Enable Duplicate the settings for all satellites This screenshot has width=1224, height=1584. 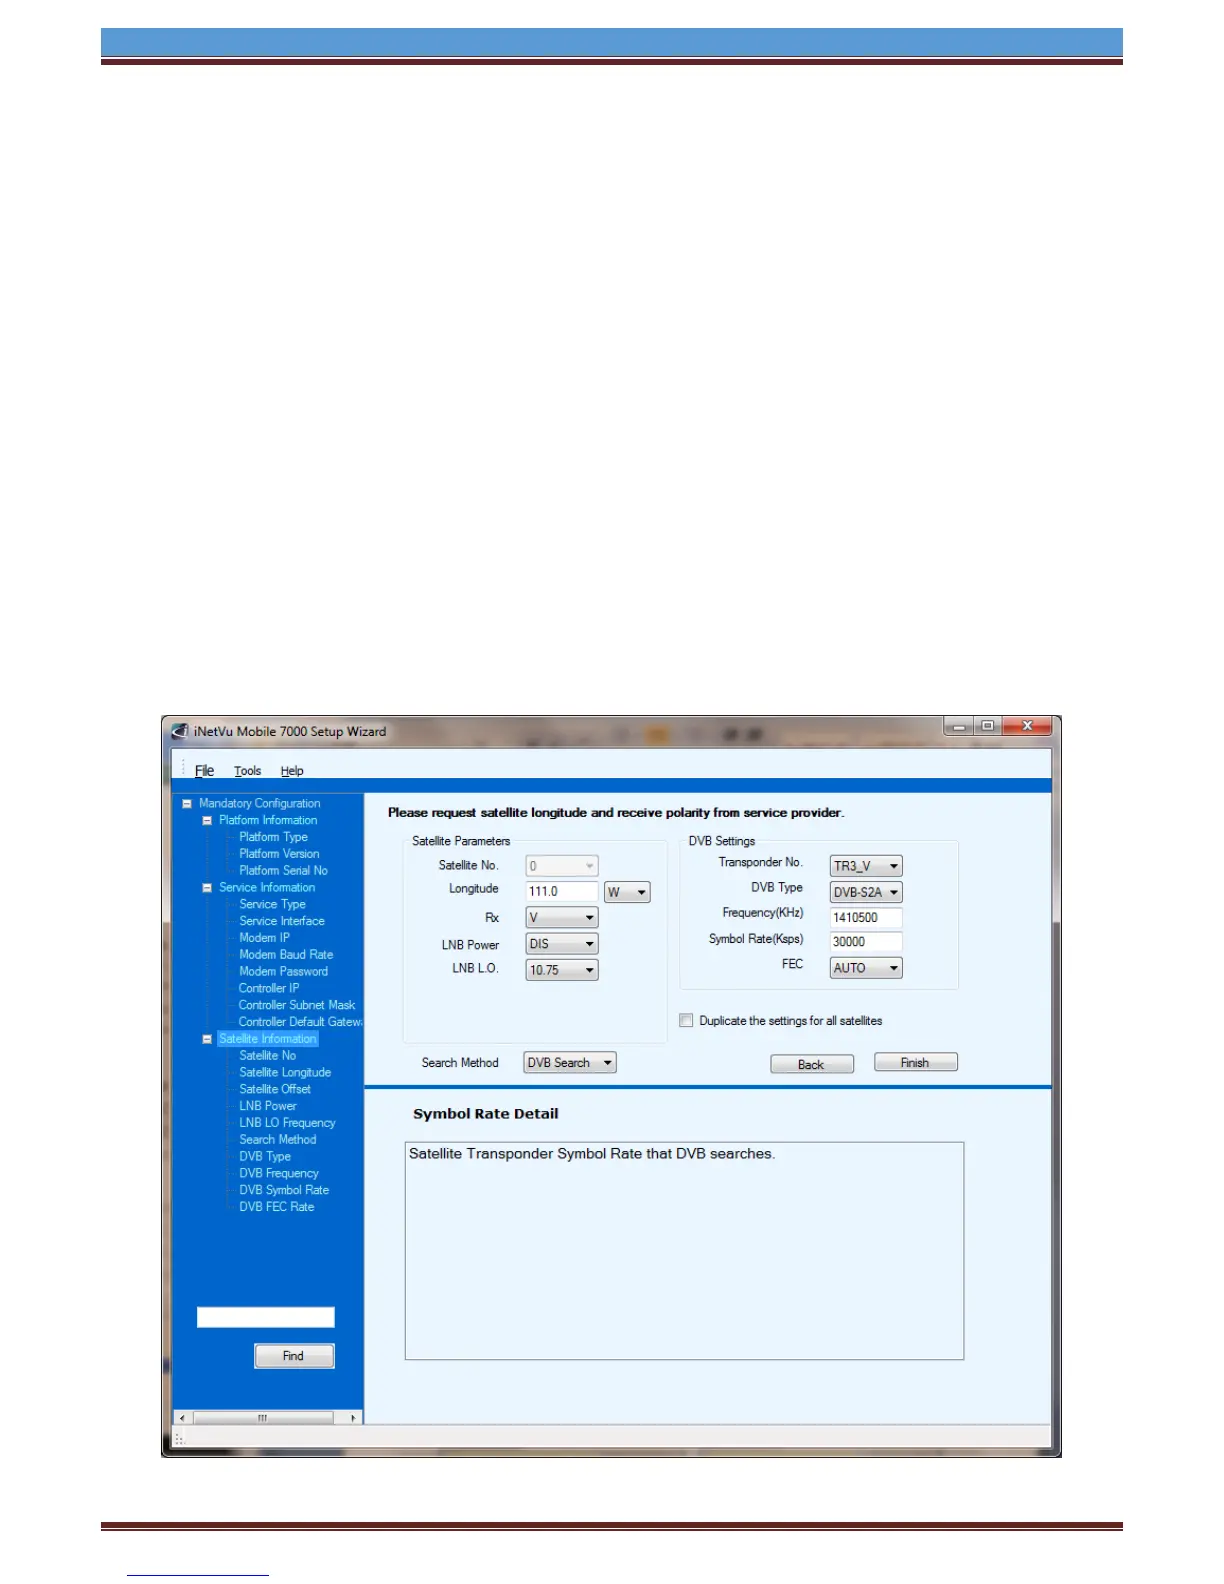coord(686,1021)
